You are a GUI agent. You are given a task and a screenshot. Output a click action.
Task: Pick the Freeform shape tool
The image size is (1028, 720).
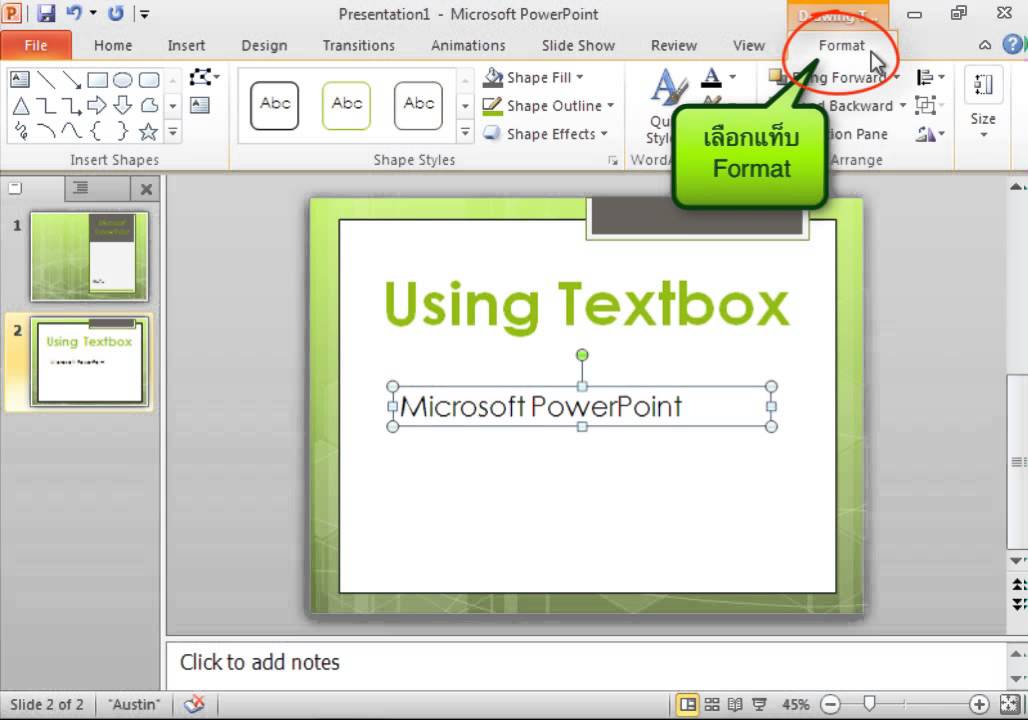[x=149, y=106]
